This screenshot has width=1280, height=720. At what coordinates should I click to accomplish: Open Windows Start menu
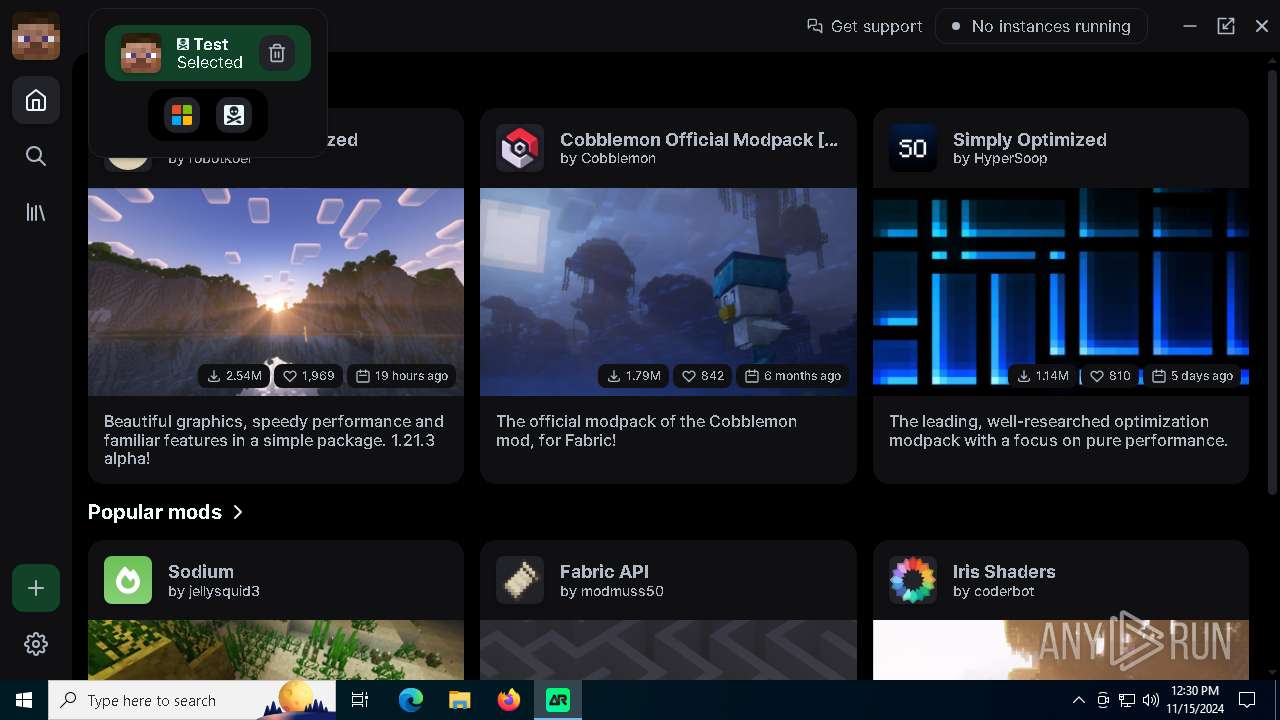[x=24, y=700]
